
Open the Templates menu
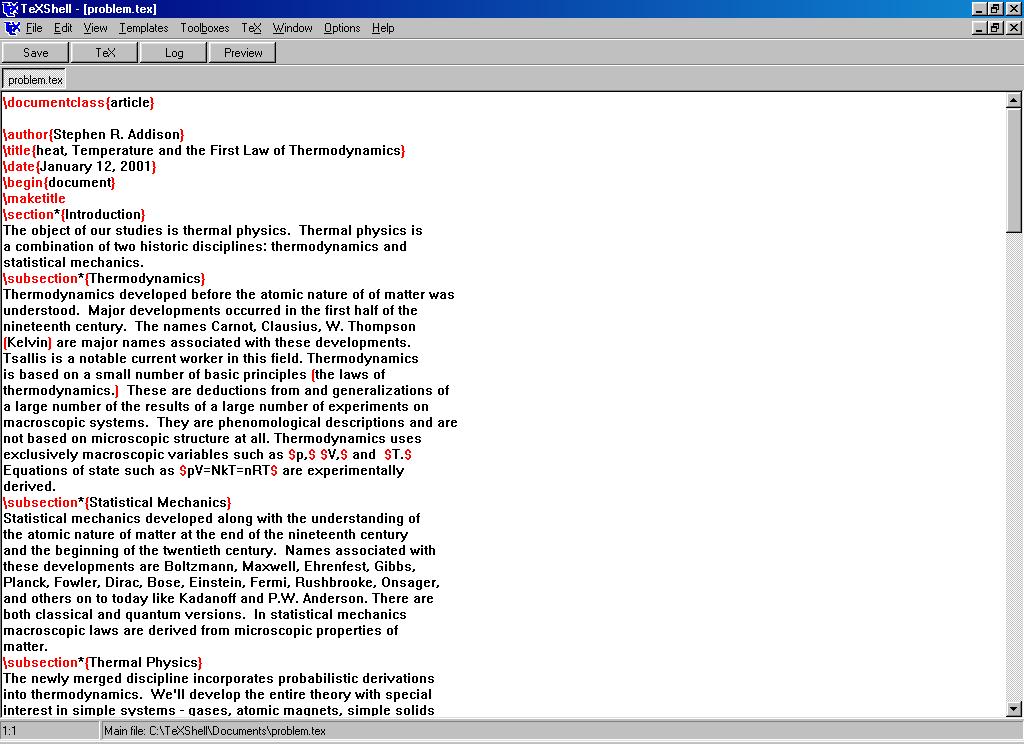143,28
